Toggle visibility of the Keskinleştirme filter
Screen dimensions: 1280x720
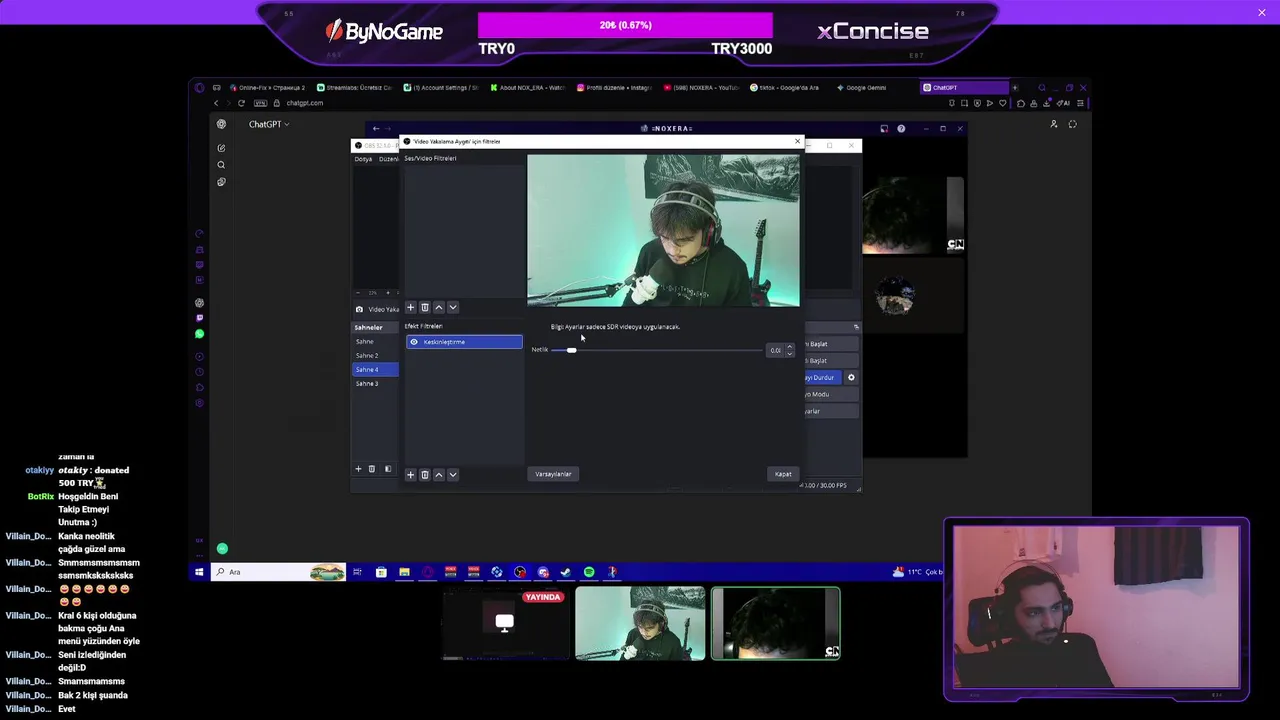click(414, 342)
